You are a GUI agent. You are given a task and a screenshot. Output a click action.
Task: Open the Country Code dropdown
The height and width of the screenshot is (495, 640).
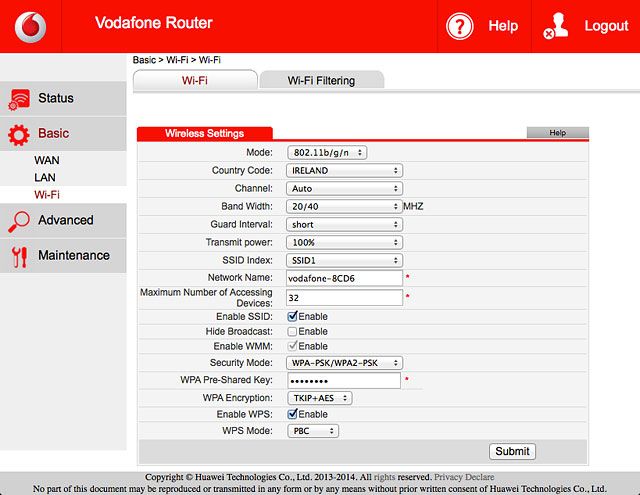pyautogui.click(x=344, y=171)
